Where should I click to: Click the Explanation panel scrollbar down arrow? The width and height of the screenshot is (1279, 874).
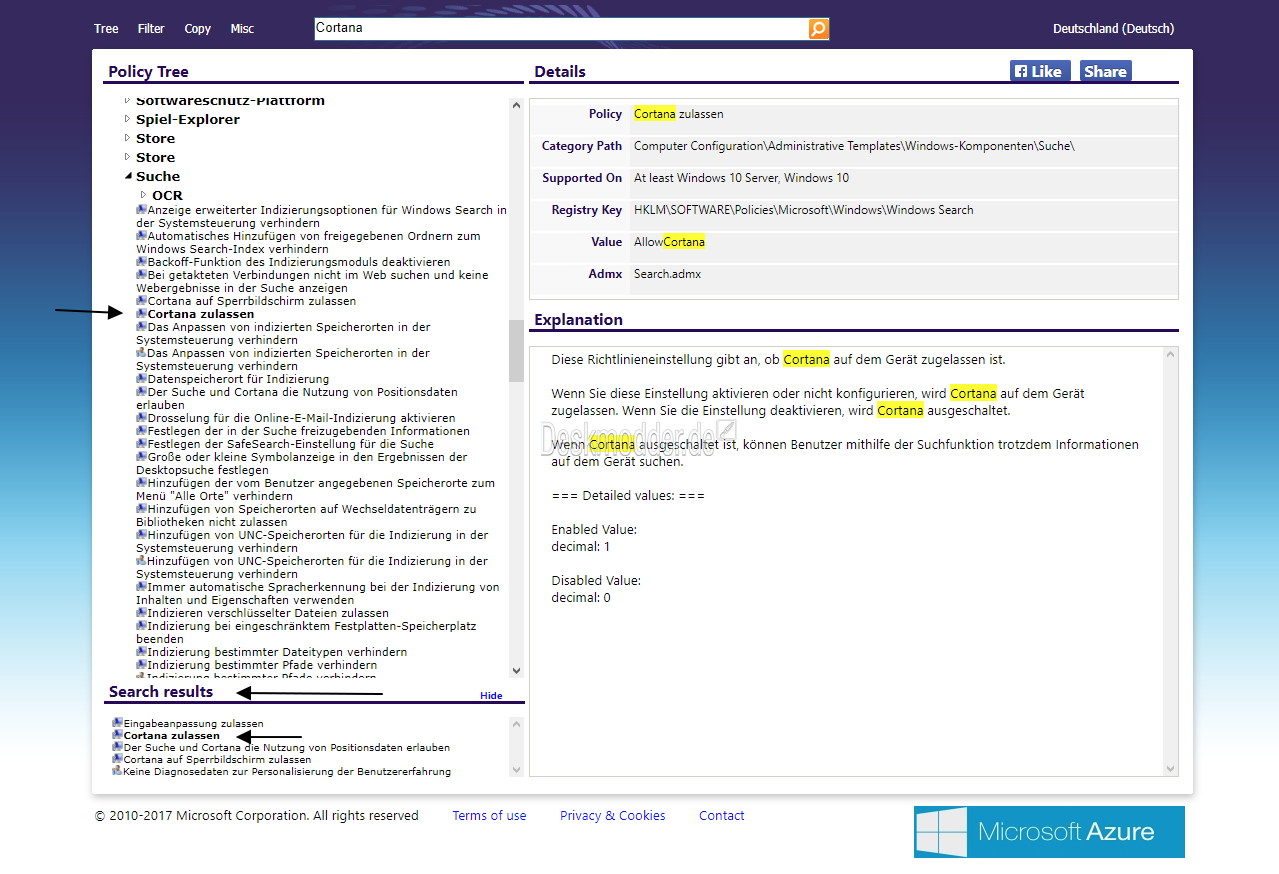point(1171,768)
